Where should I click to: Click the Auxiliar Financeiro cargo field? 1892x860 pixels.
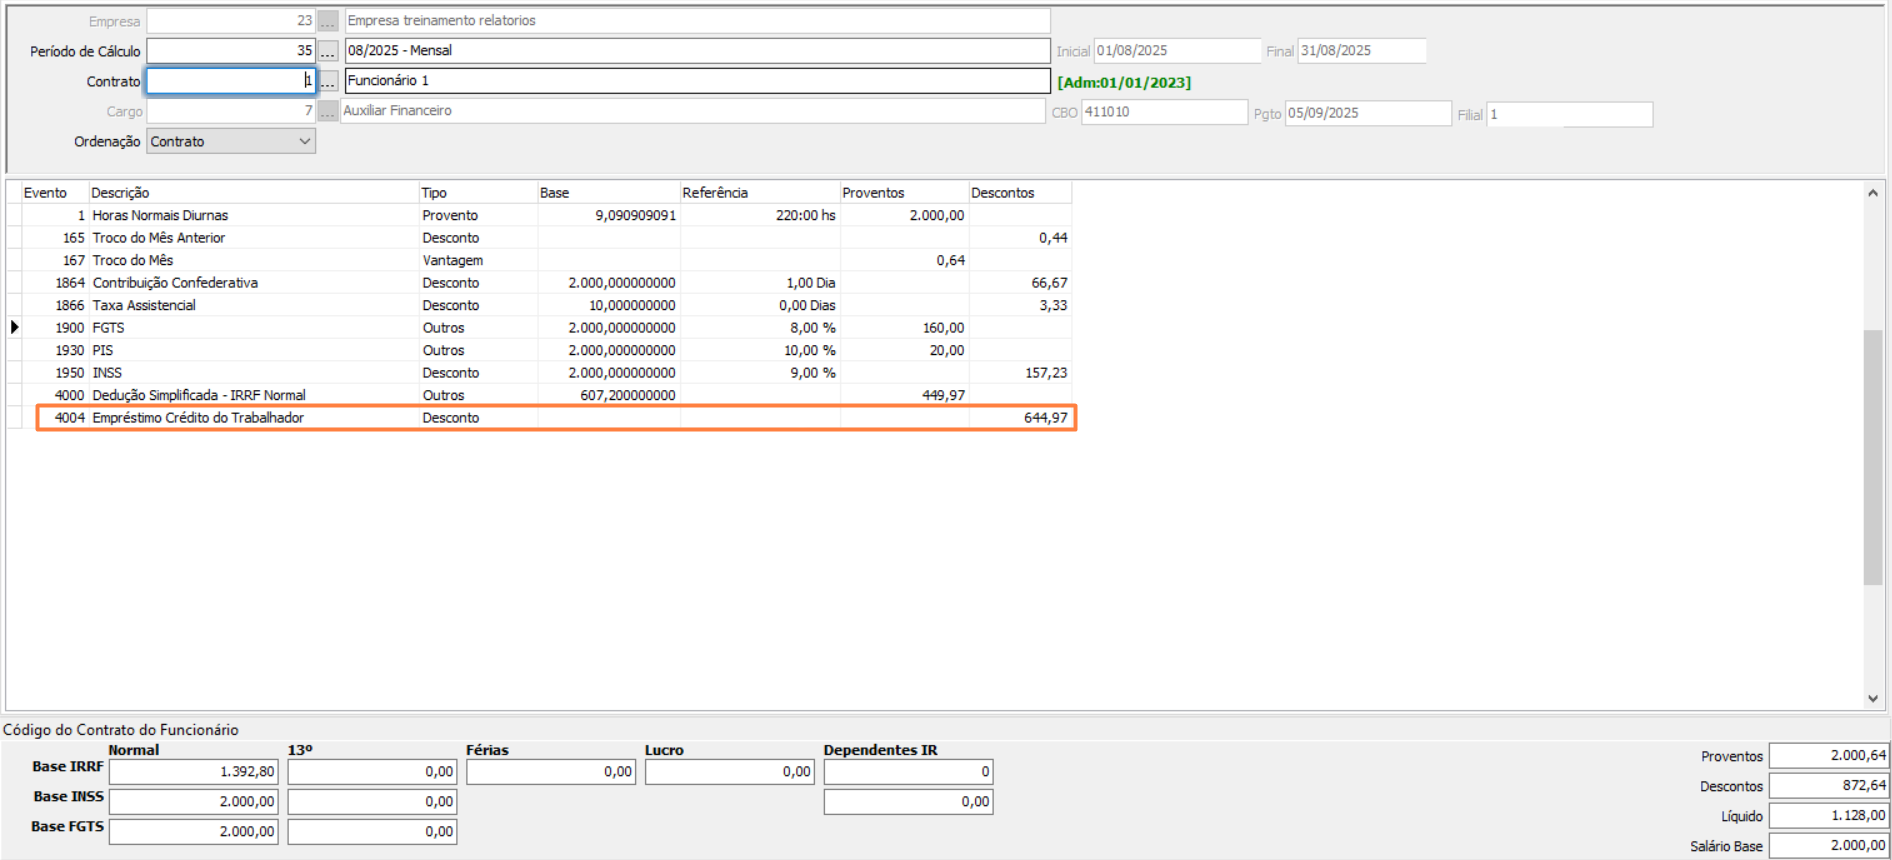tap(693, 111)
